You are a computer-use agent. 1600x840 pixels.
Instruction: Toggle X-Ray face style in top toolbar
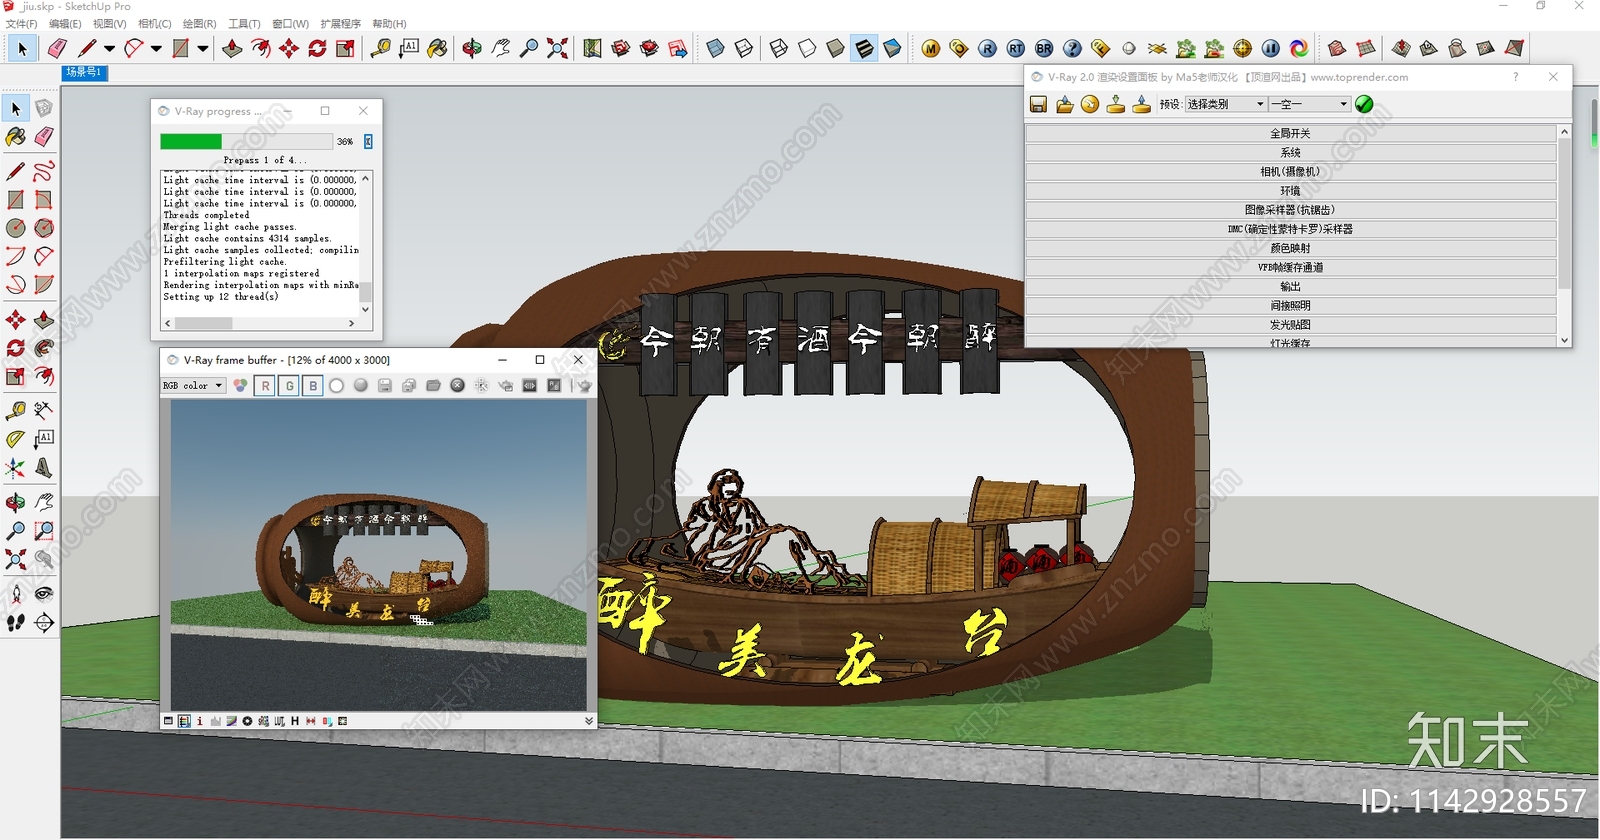click(715, 48)
